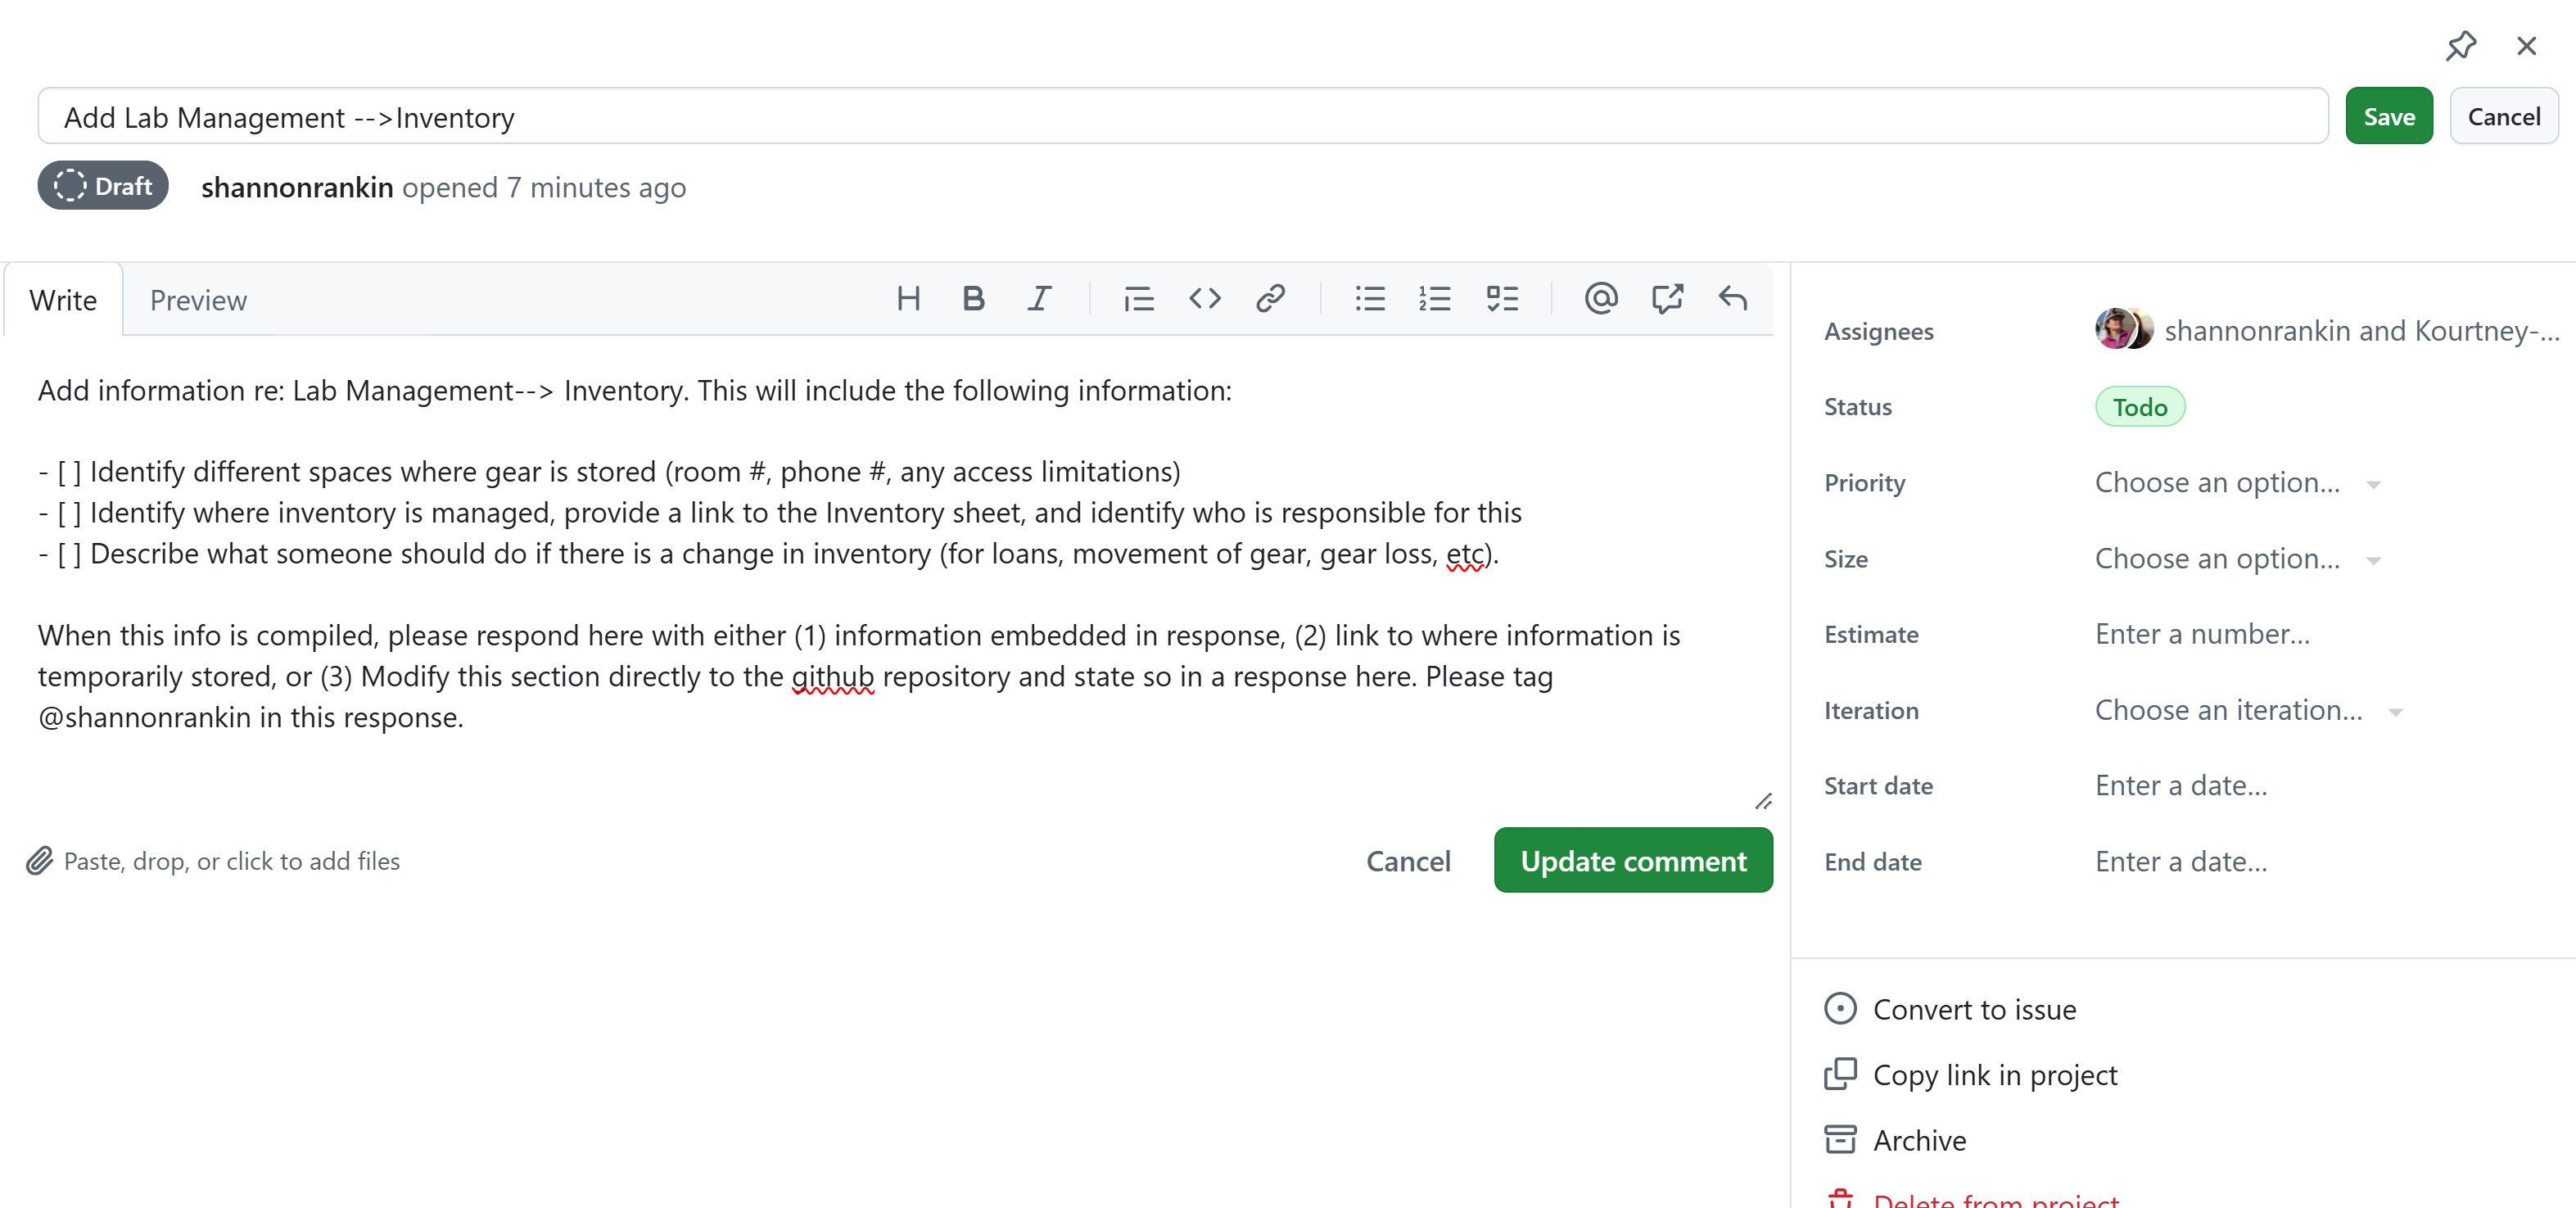Insert a numbered list icon
This screenshot has height=1208, width=2576.
pyautogui.click(x=1435, y=299)
